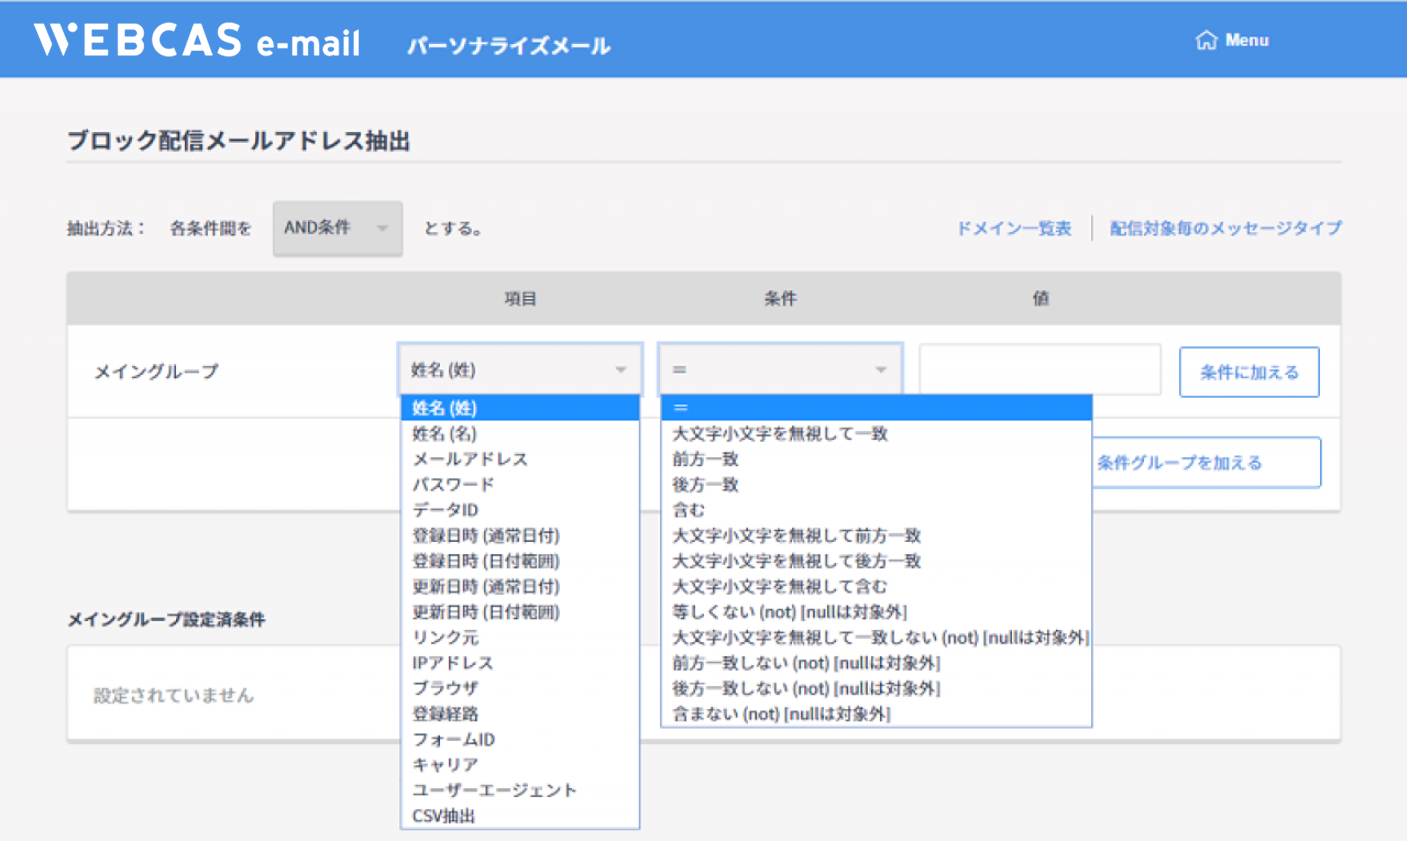Choose 後方一致 condition option
Image resolution: width=1407 pixels, height=841 pixels.
pos(876,484)
